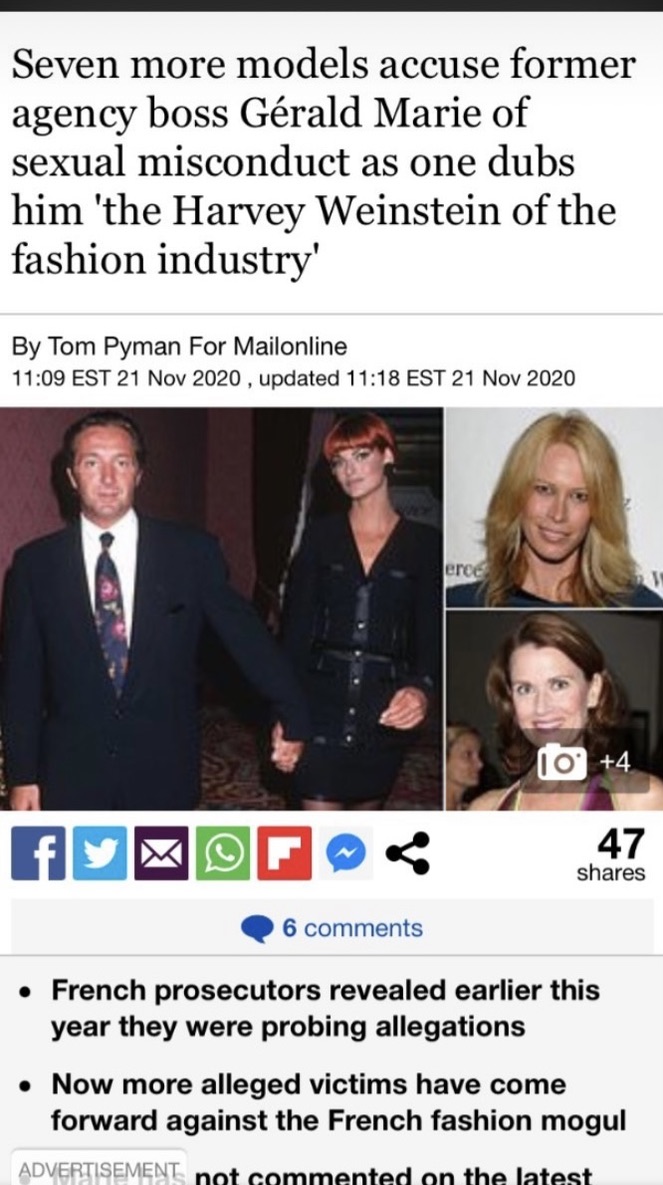The image size is (663, 1185).
Task: View blonde woman's portrait photo
Action: (x=554, y=507)
